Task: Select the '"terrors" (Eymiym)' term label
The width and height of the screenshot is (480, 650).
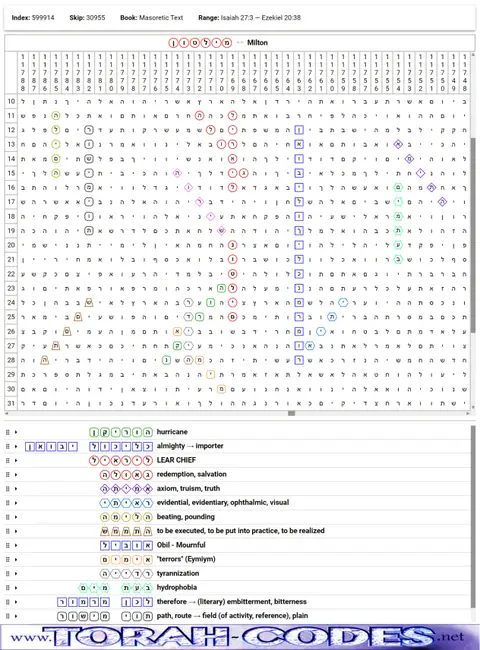Action: [186, 559]
